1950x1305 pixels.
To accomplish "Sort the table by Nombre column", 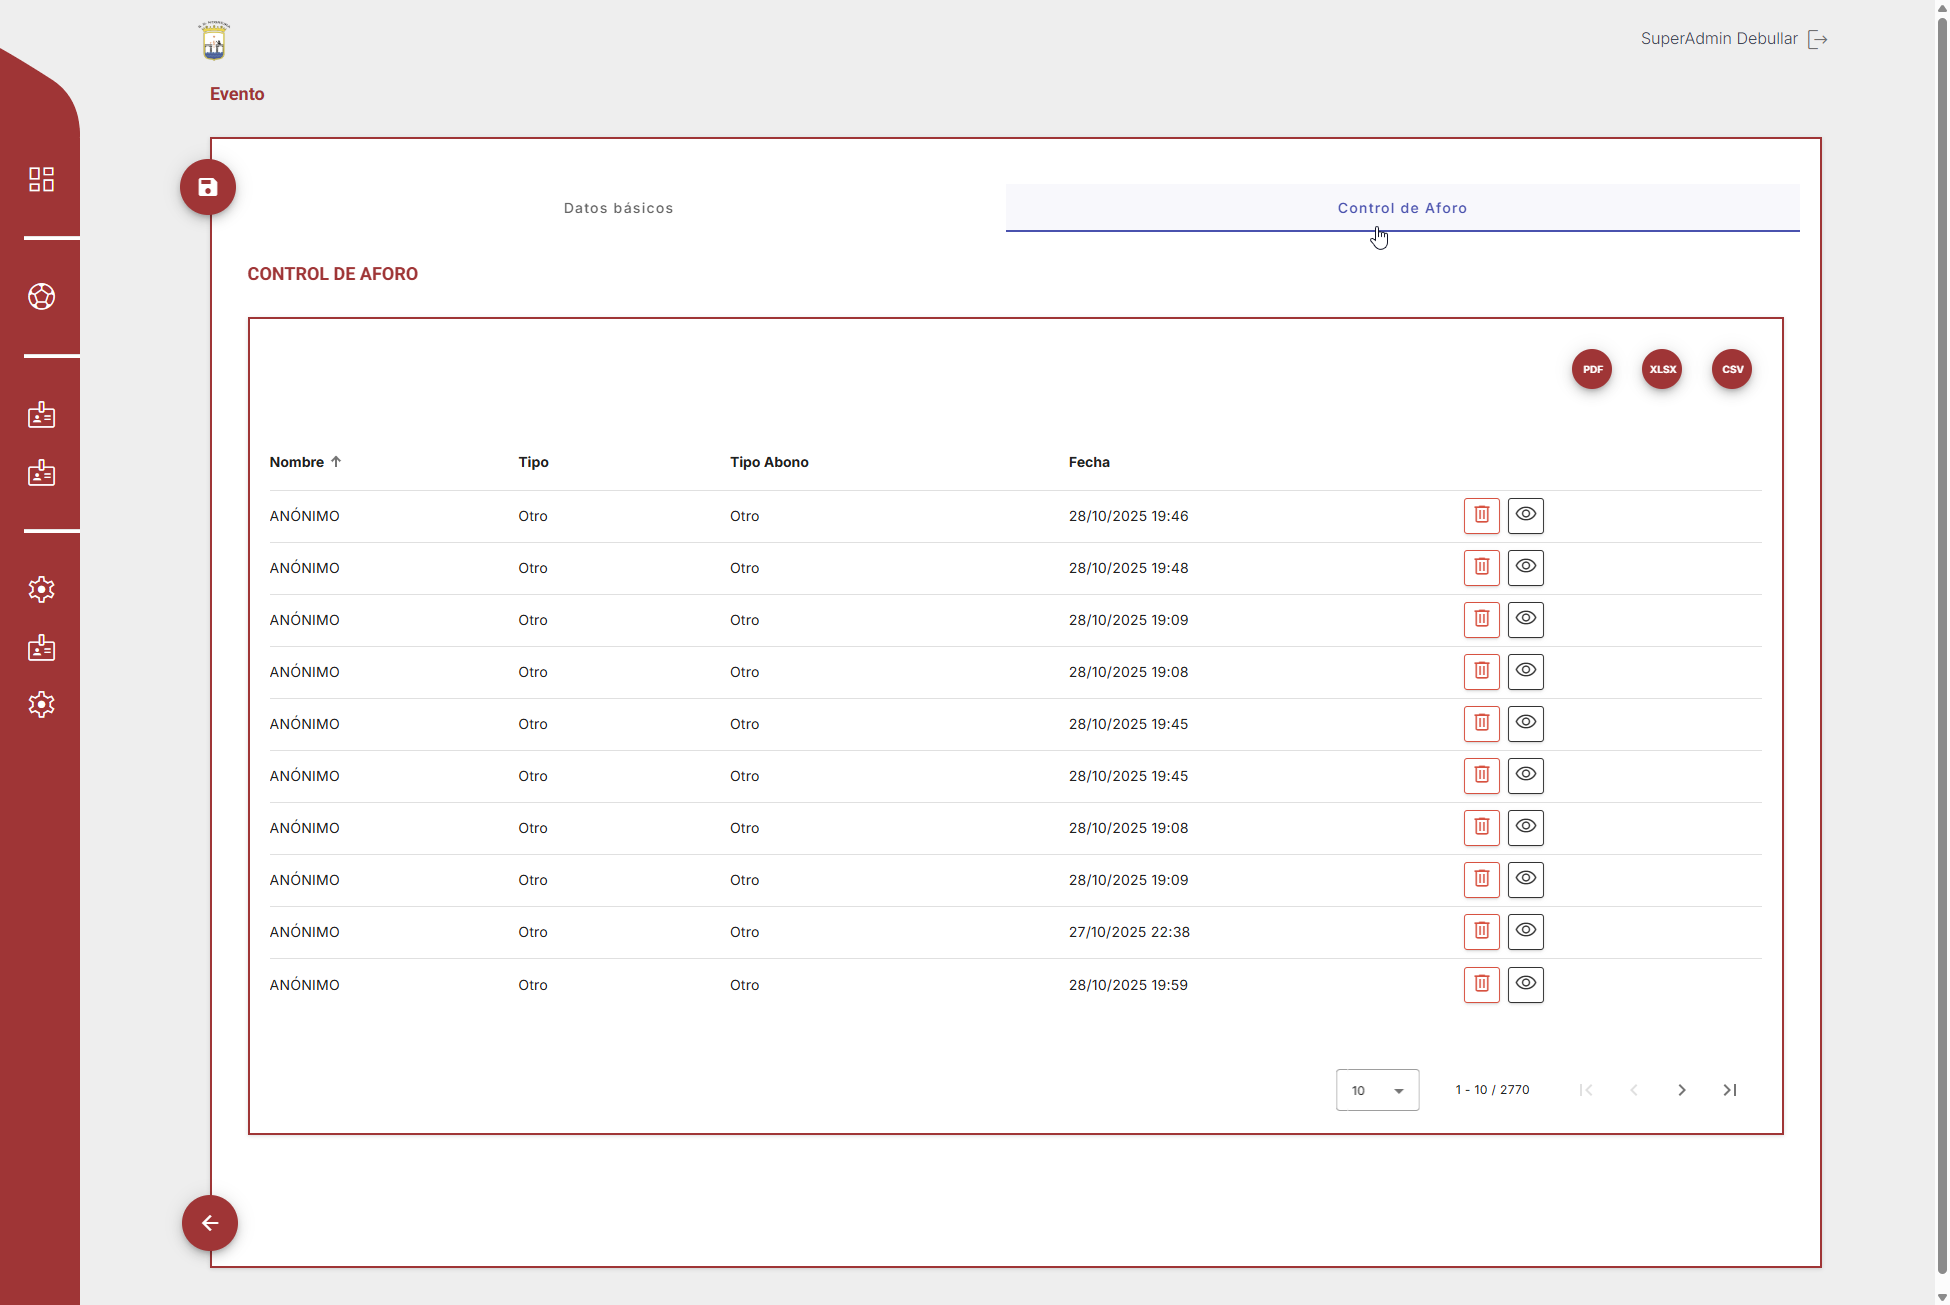I will pos(297,462).
